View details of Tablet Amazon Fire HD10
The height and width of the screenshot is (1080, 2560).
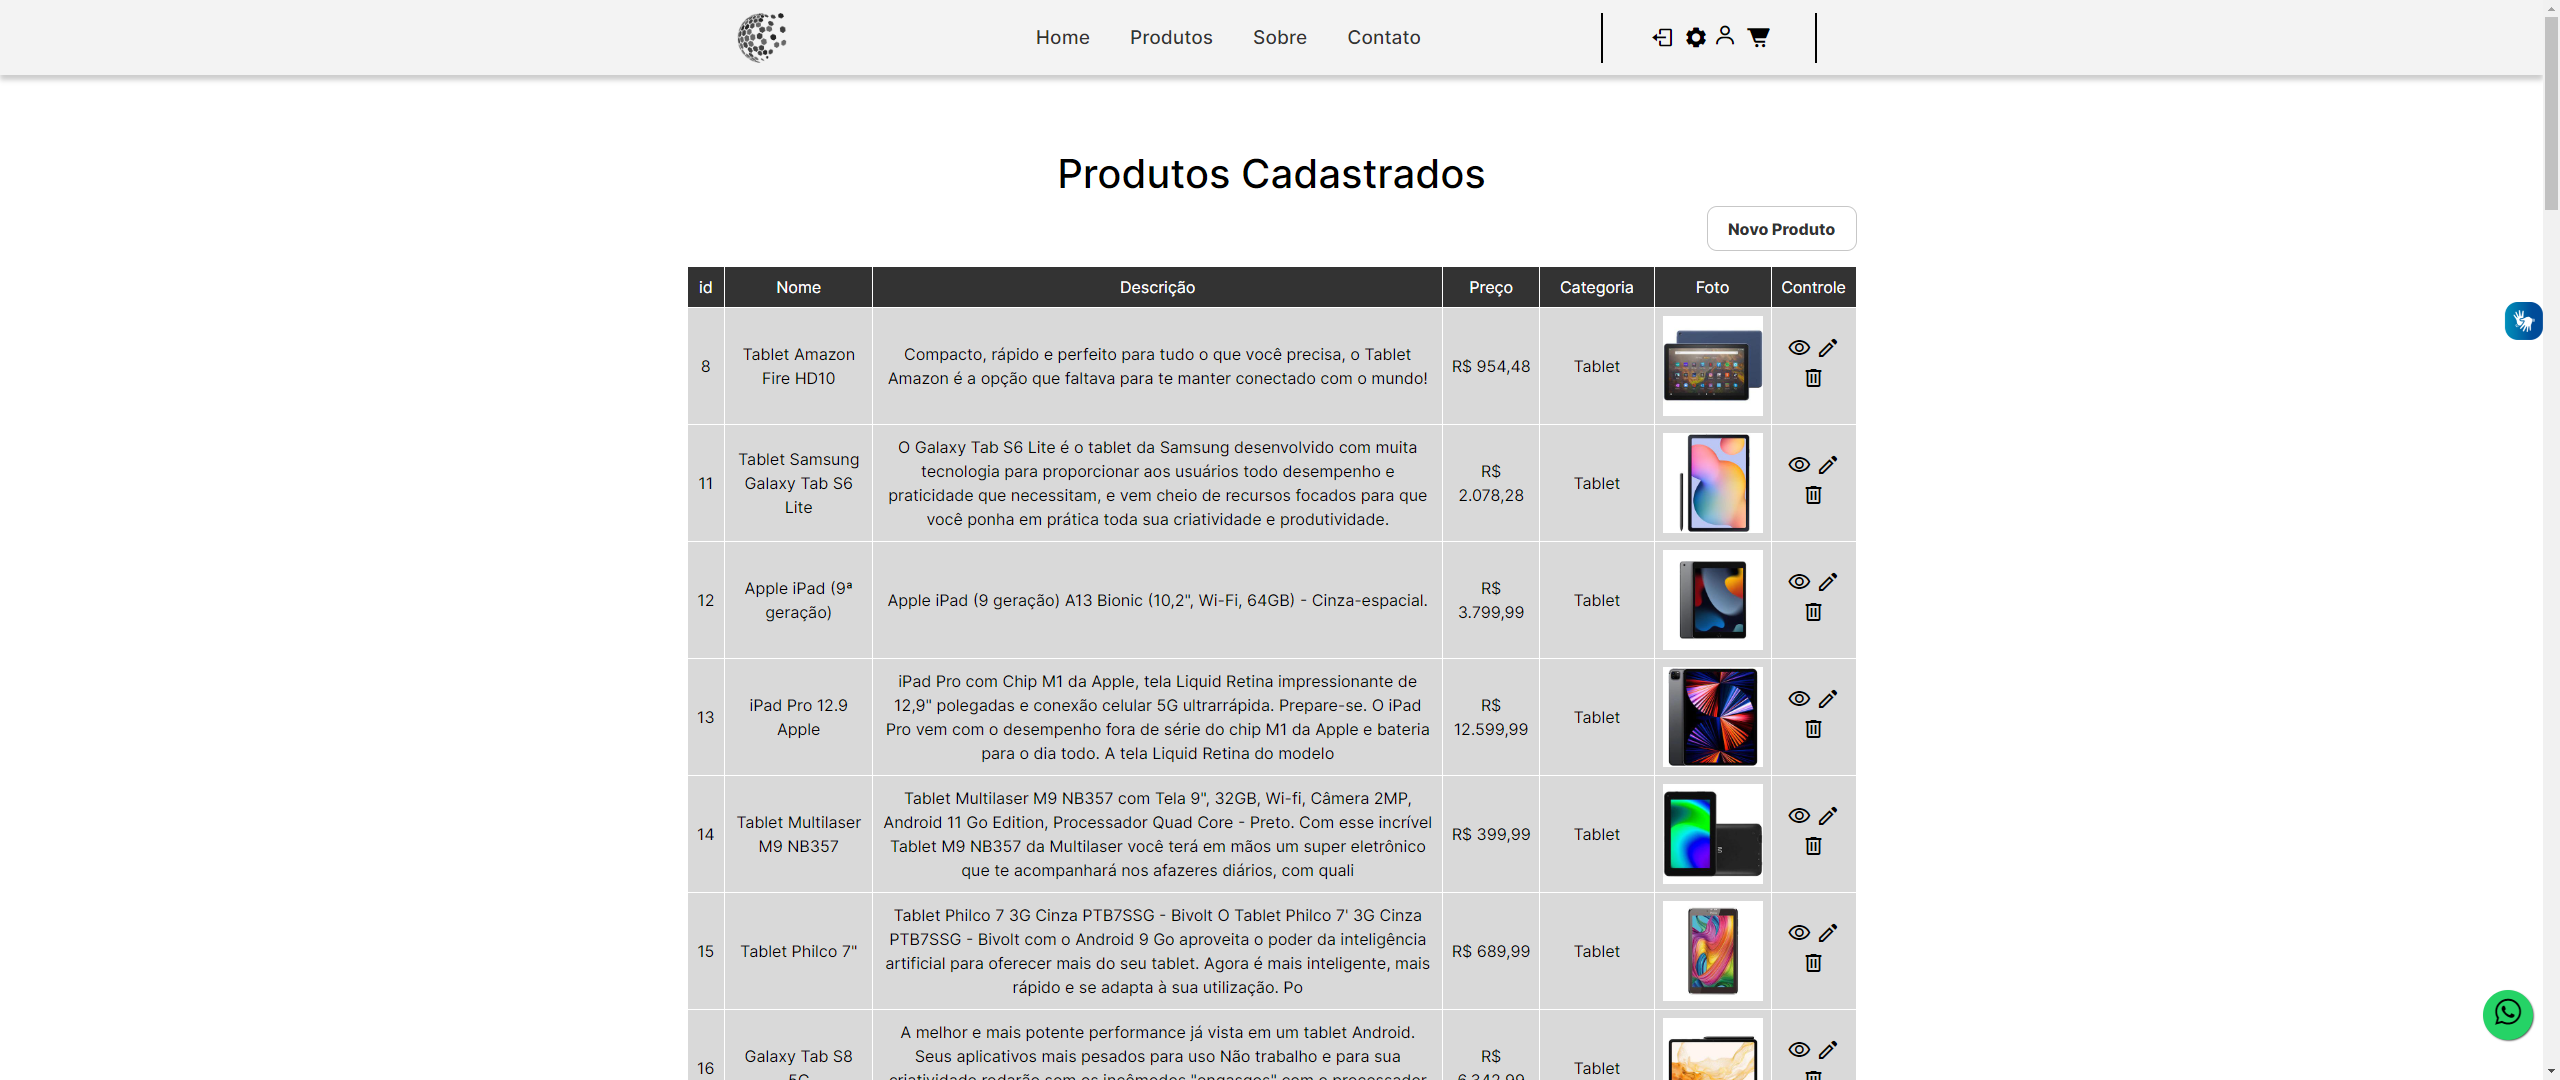[1799, 348]
